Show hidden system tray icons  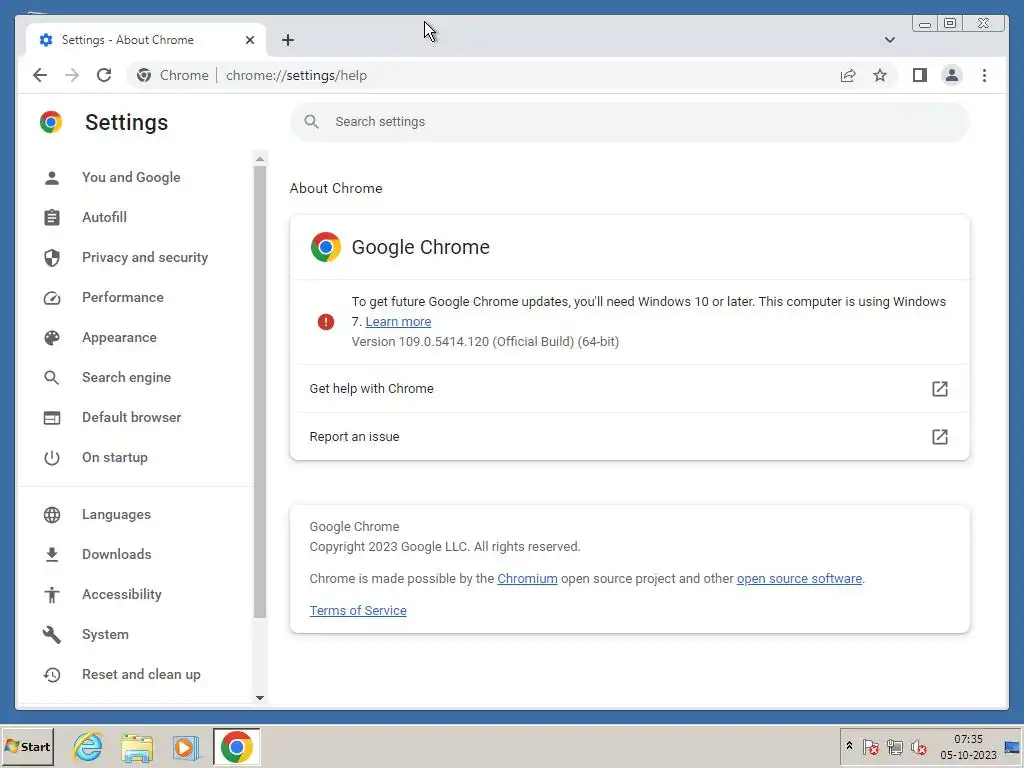(849, 746)
